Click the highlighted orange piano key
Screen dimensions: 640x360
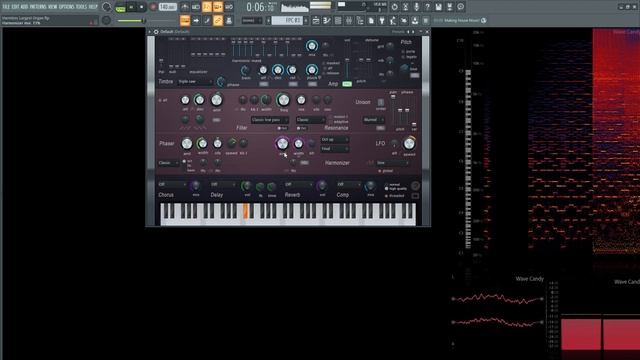pos(246,211)
